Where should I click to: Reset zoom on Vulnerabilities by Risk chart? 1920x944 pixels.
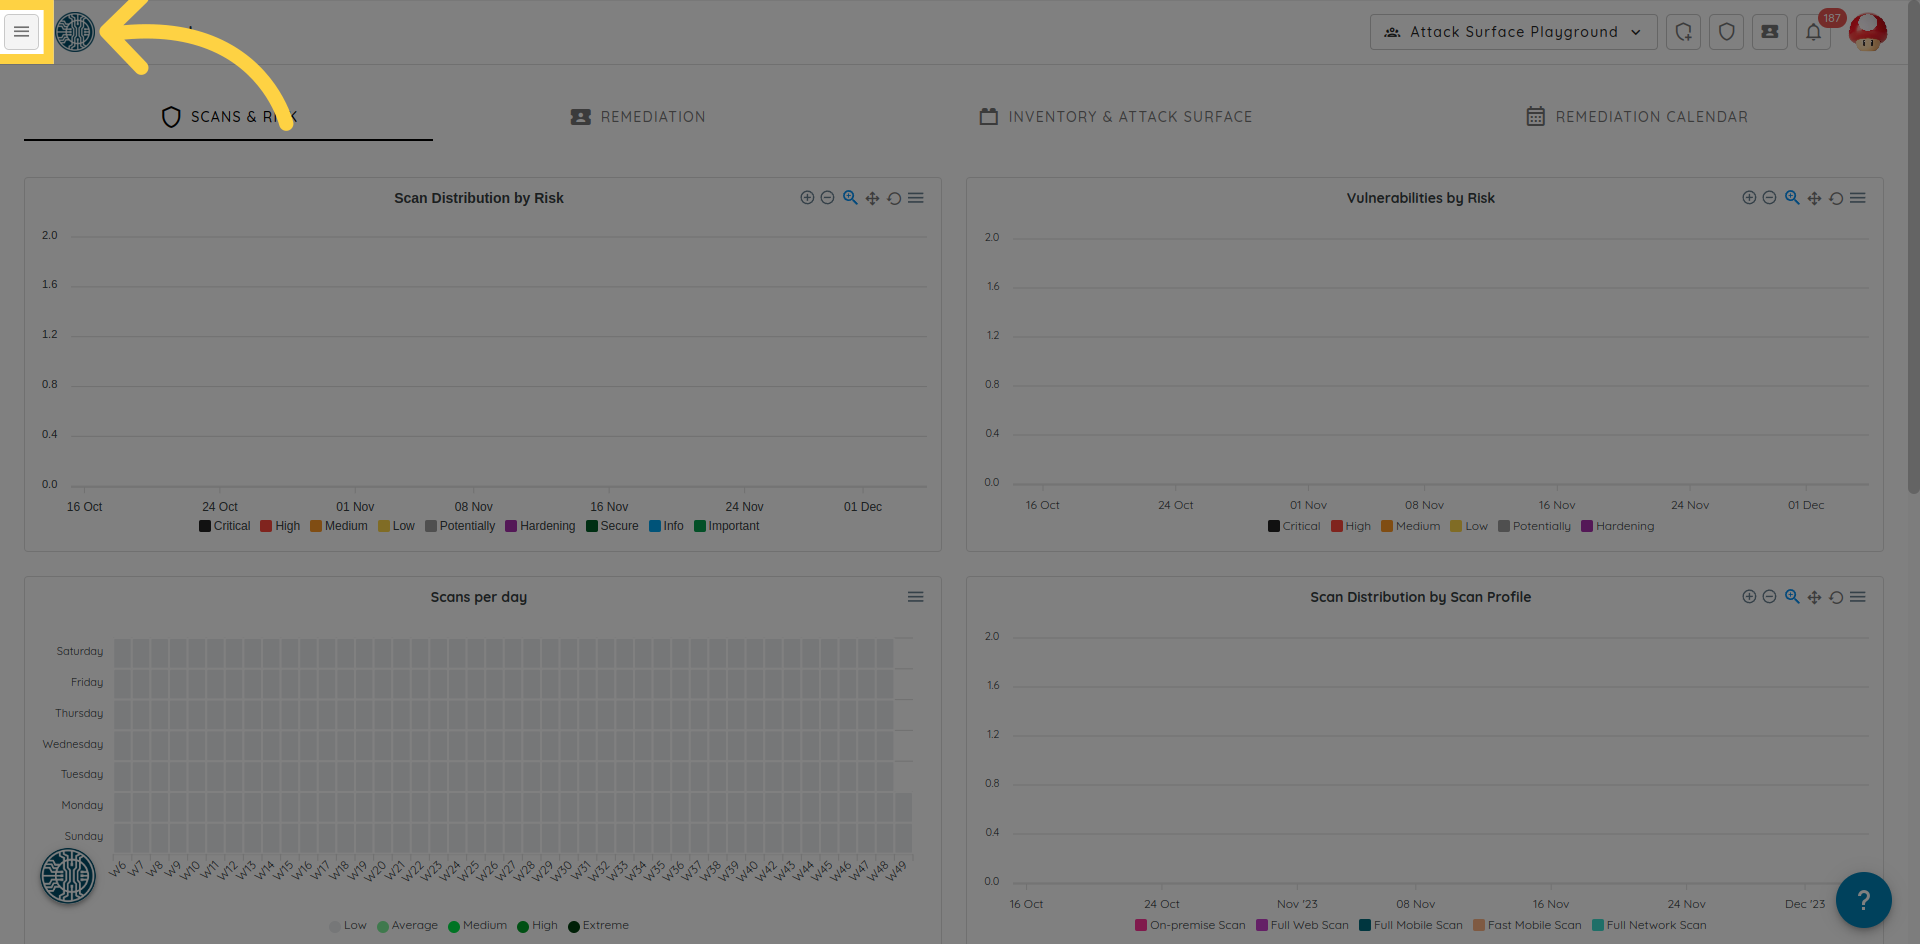pyautogui.click(x=1836, y=199)
